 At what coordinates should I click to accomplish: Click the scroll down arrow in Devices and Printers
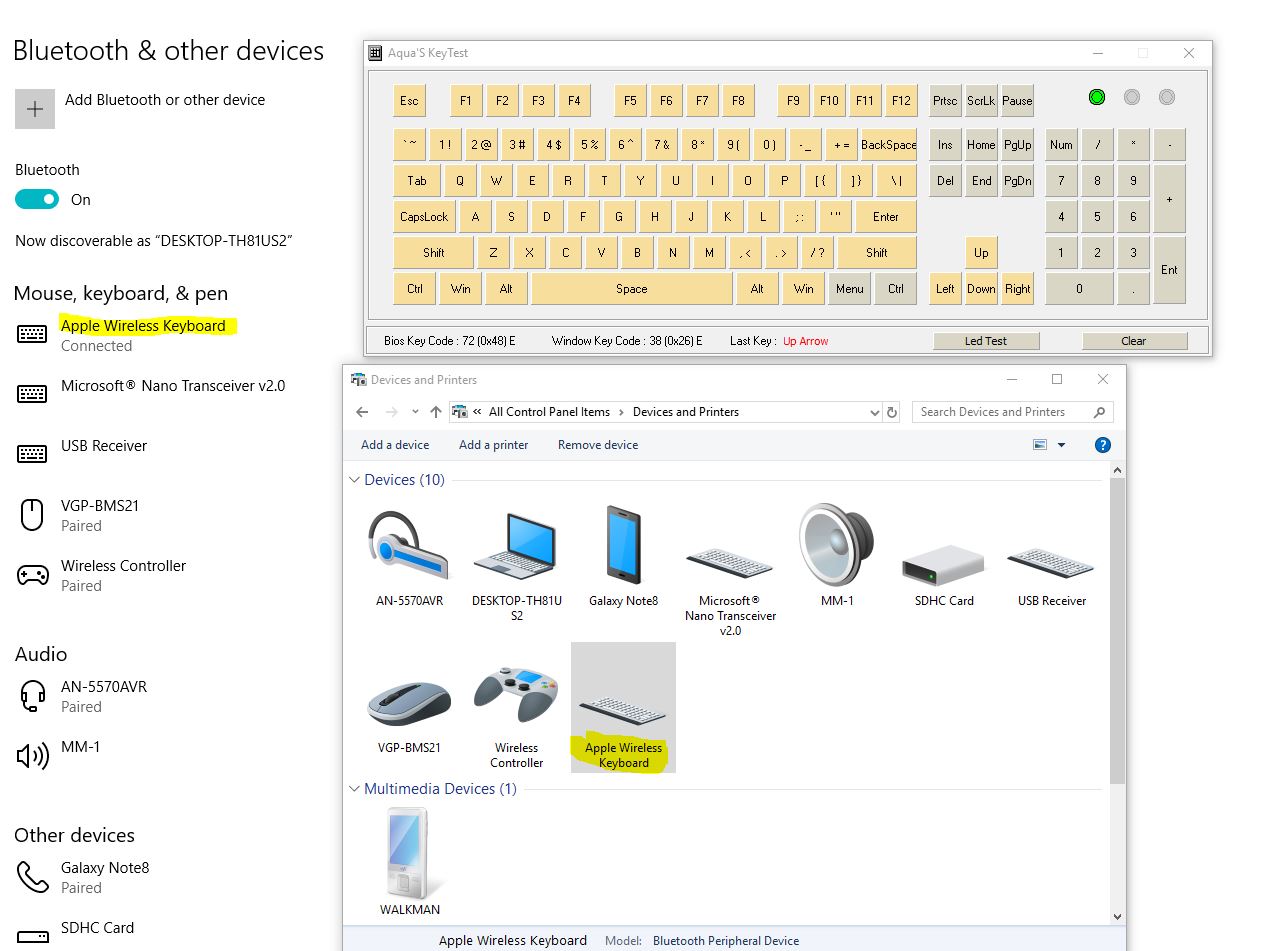(x=1117, y=917)
